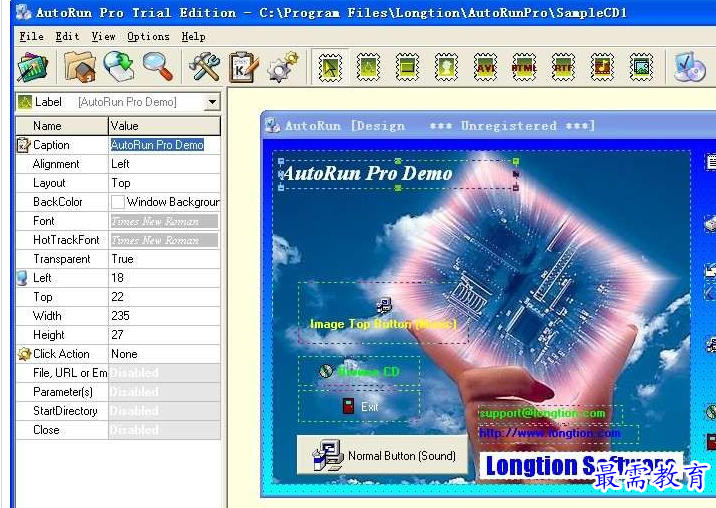Click the Top value 22
716x508 pixels.
[x=164, y=297]
